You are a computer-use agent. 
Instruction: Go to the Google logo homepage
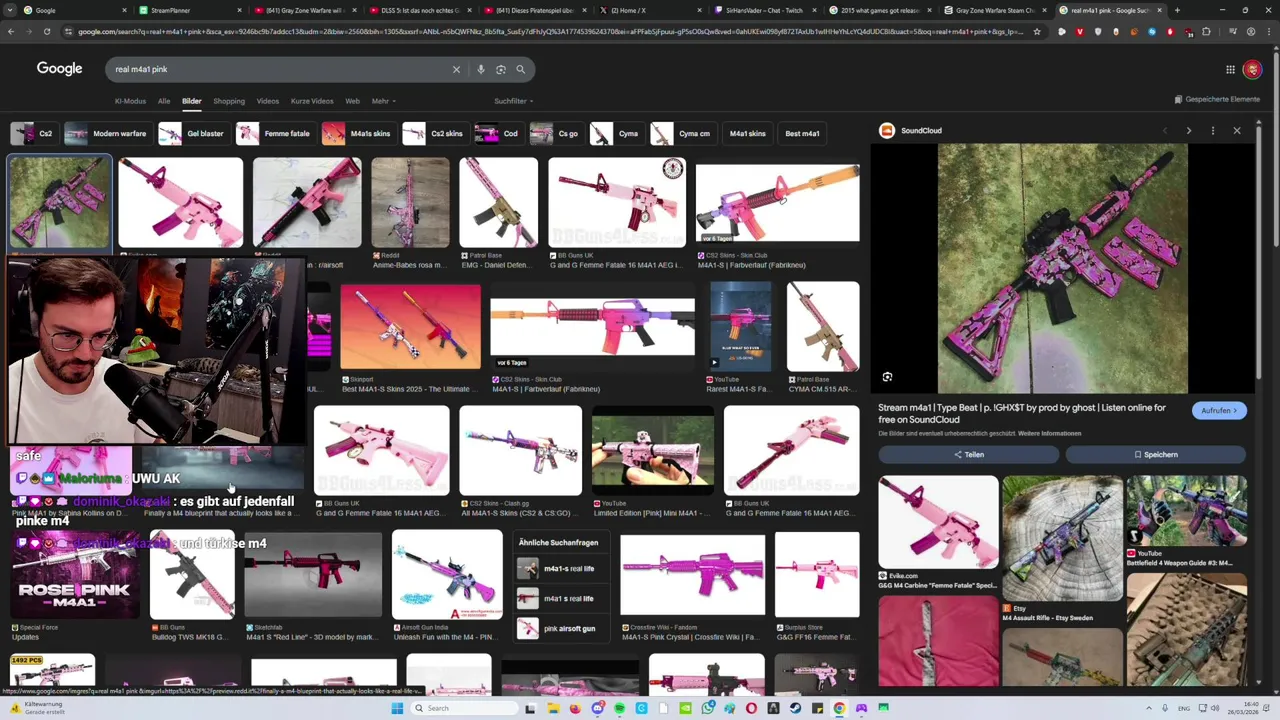click(x=59, y=68)
